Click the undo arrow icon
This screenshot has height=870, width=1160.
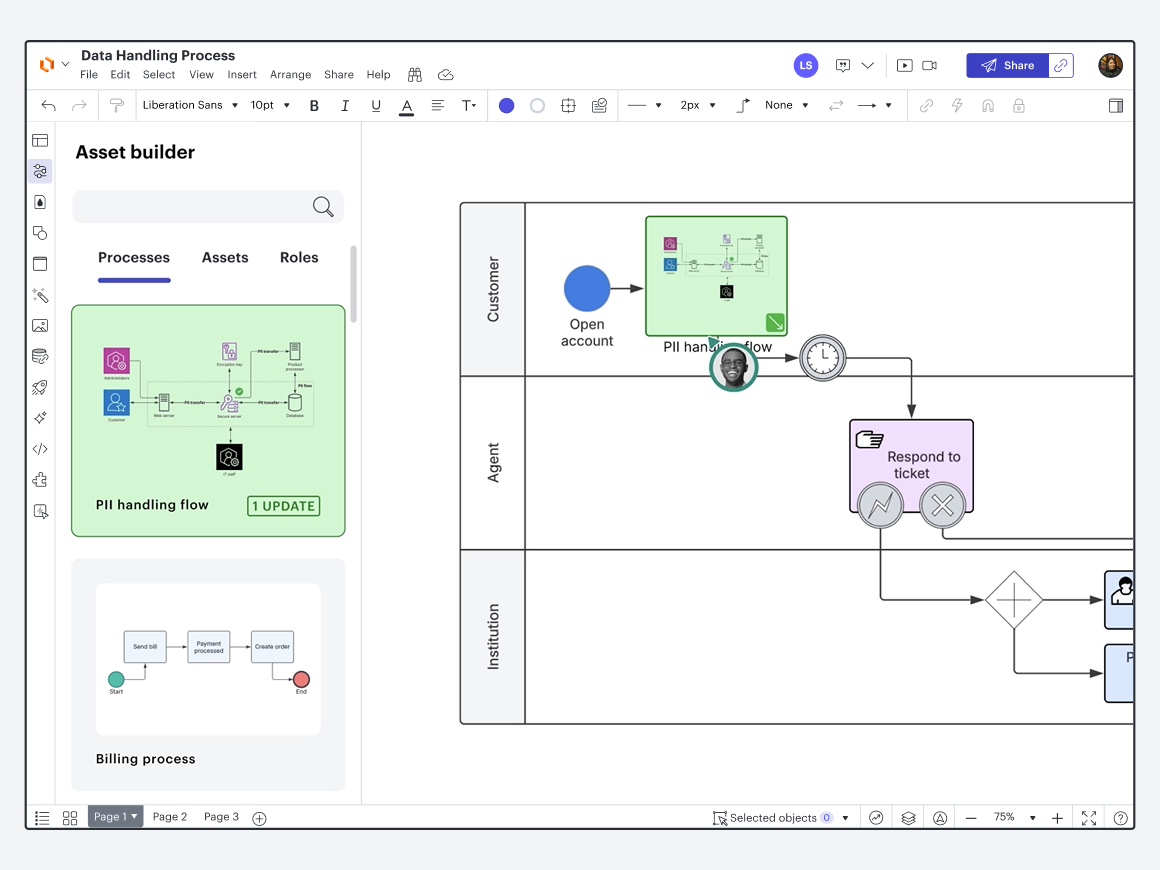(x=49, y=106)
